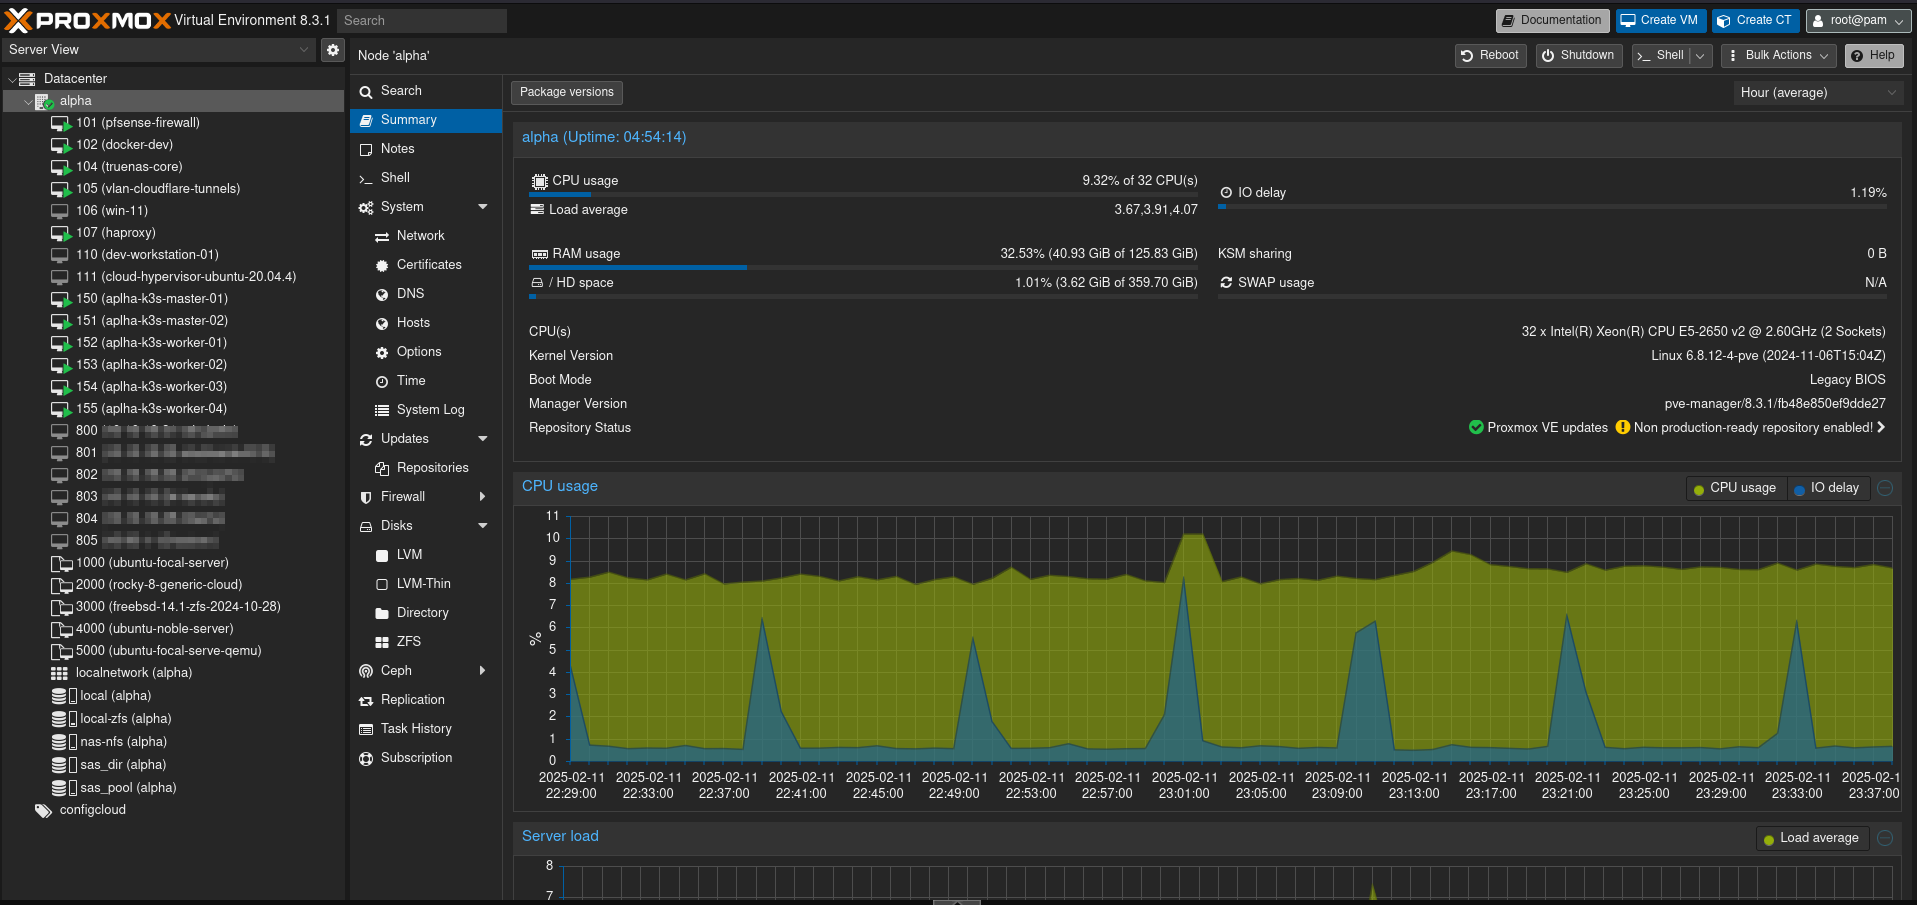Open the Ceph section icon

coord(366,671)
